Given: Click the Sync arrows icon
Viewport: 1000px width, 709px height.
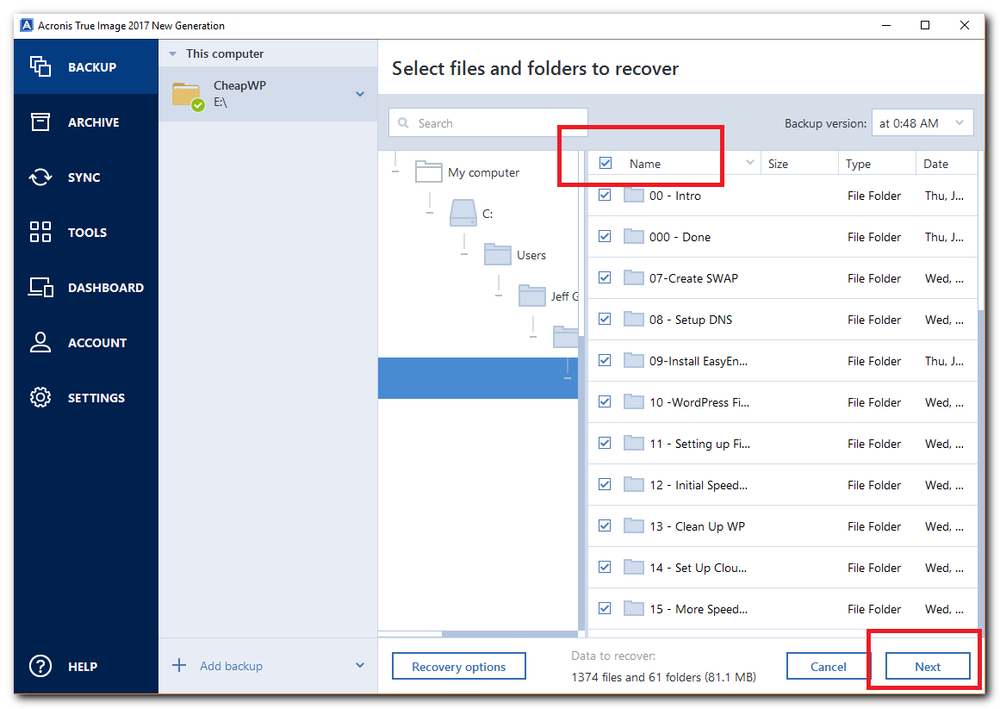Looking at the screenshot, I should [40, 177].
